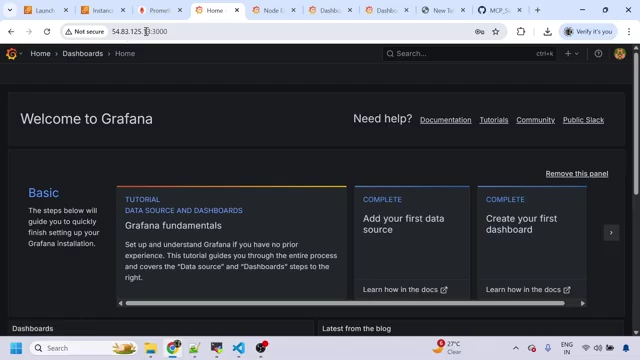This screenshot has height=360, width=640.
Task: Focus the Grafana Search field
Action: [x=469, y=53]
